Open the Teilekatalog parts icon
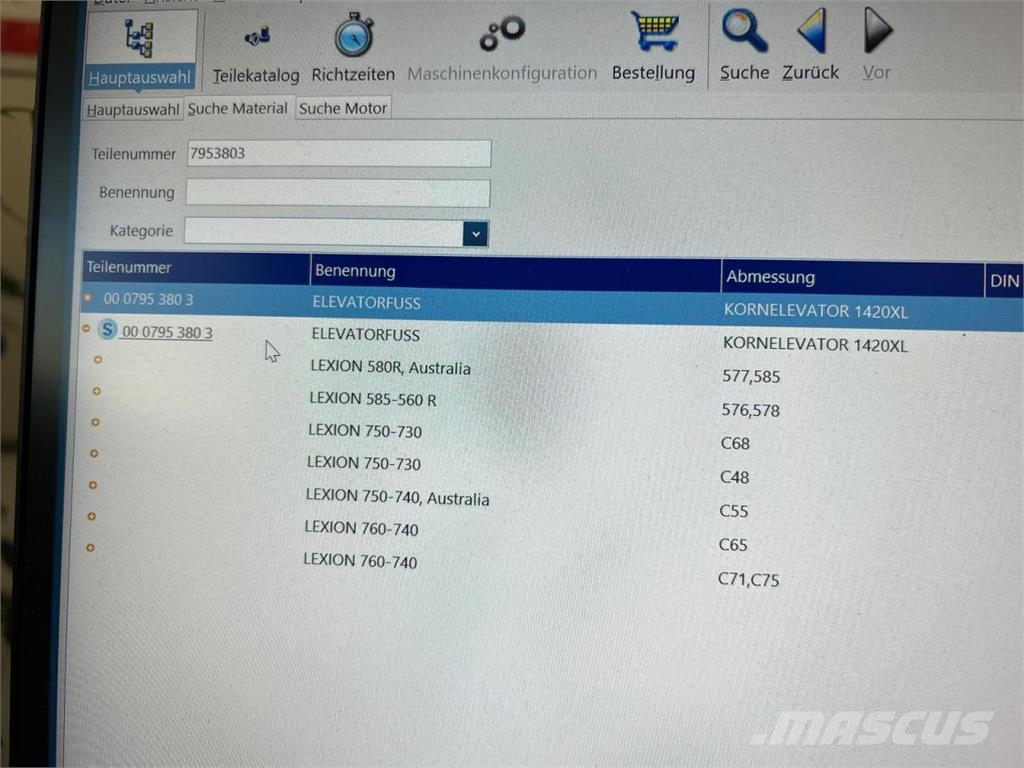Viewport: 1024px width, 768px height. click(257, 36)
